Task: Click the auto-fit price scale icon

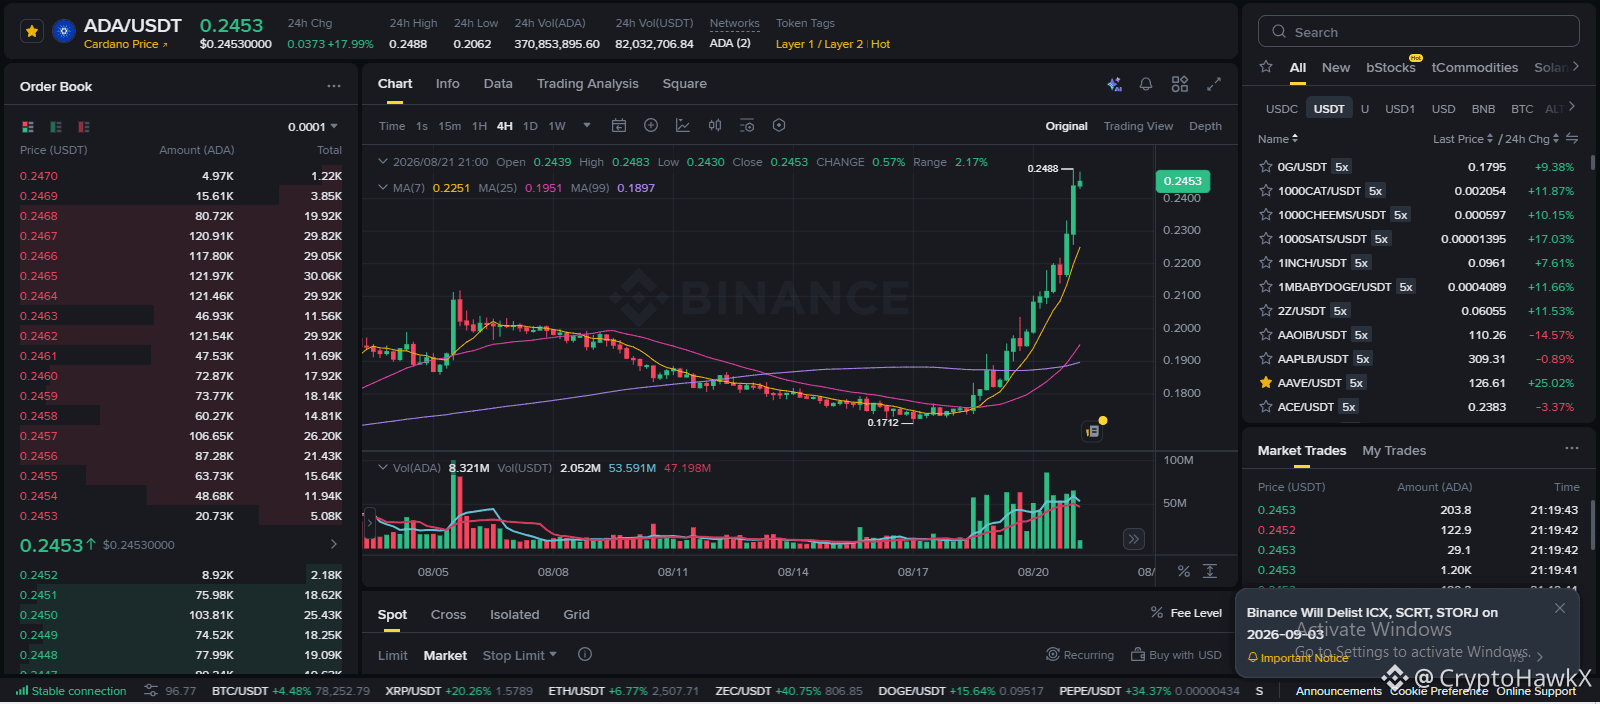Action: point(1210,571)
